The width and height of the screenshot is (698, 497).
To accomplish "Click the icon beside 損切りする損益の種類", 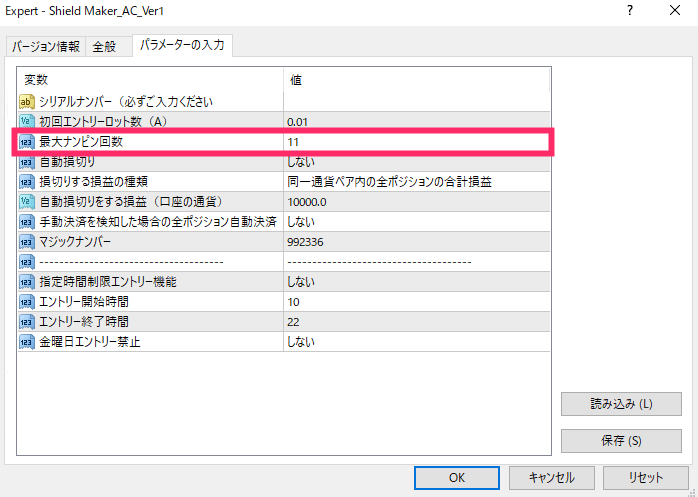I will [27, 182].
